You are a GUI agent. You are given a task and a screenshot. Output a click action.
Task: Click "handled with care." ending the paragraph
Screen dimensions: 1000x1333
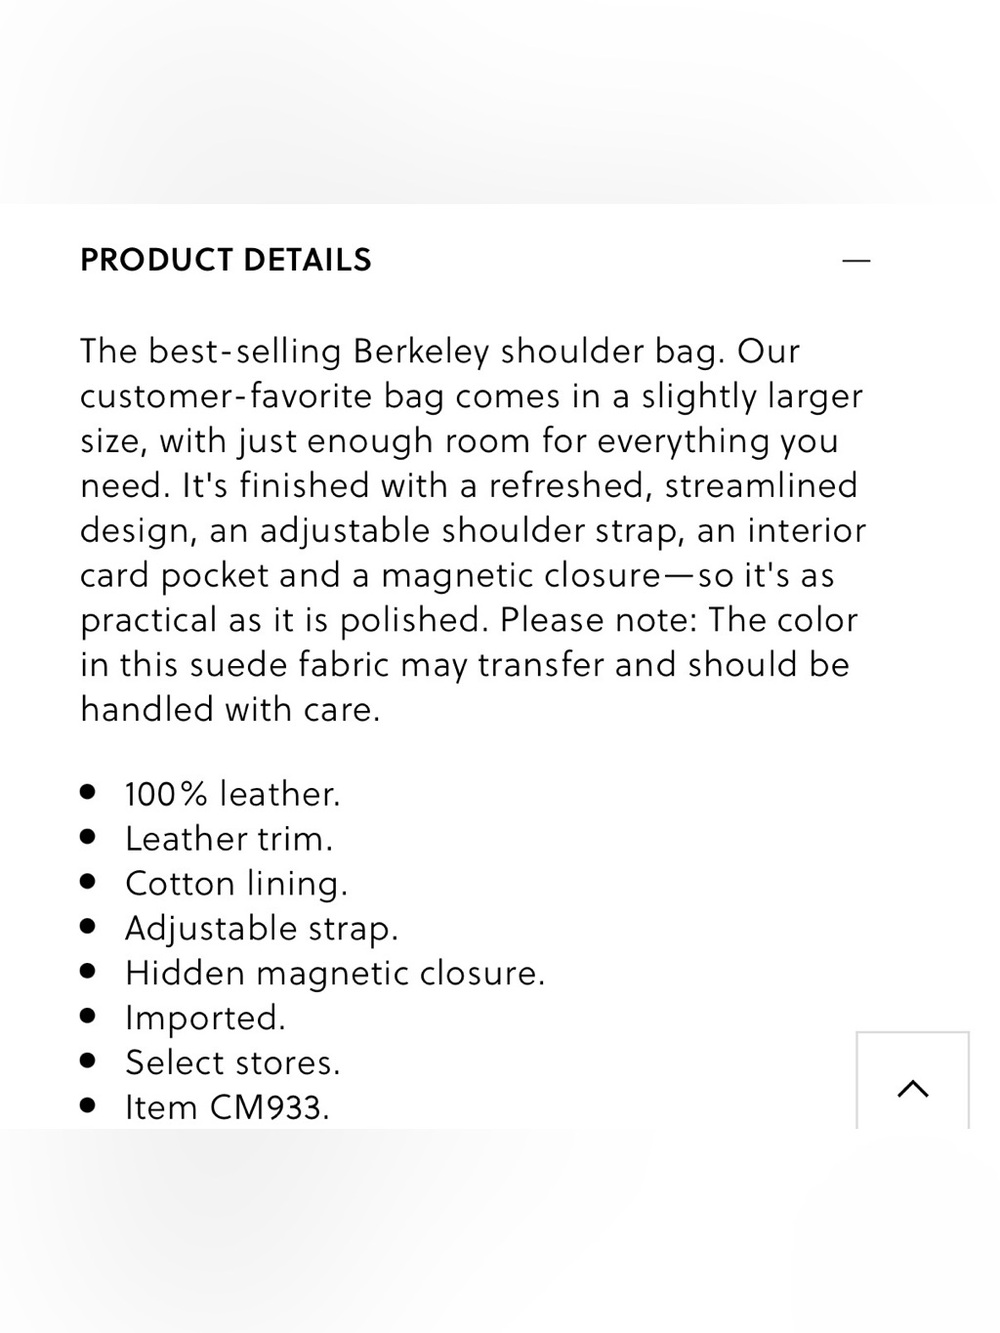(230, 710)
